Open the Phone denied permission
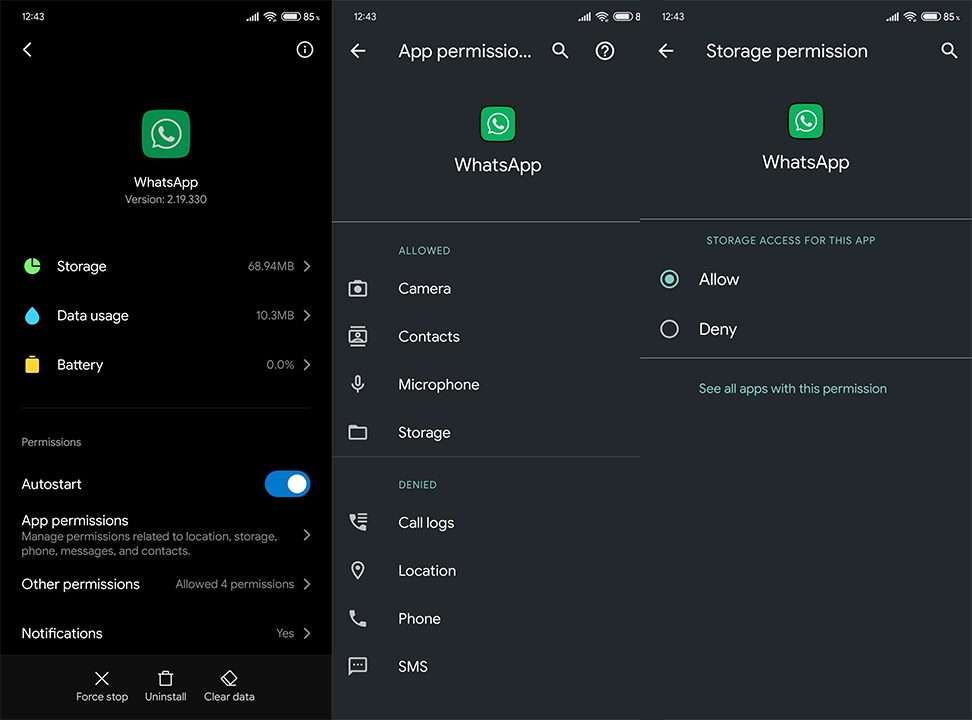 point(485,618)
